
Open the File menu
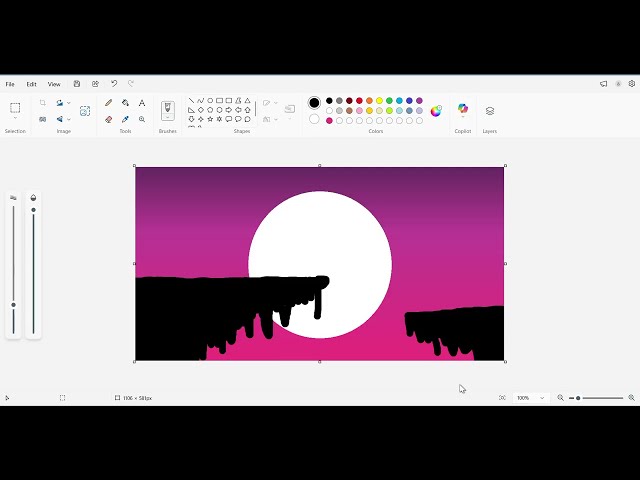10,84
